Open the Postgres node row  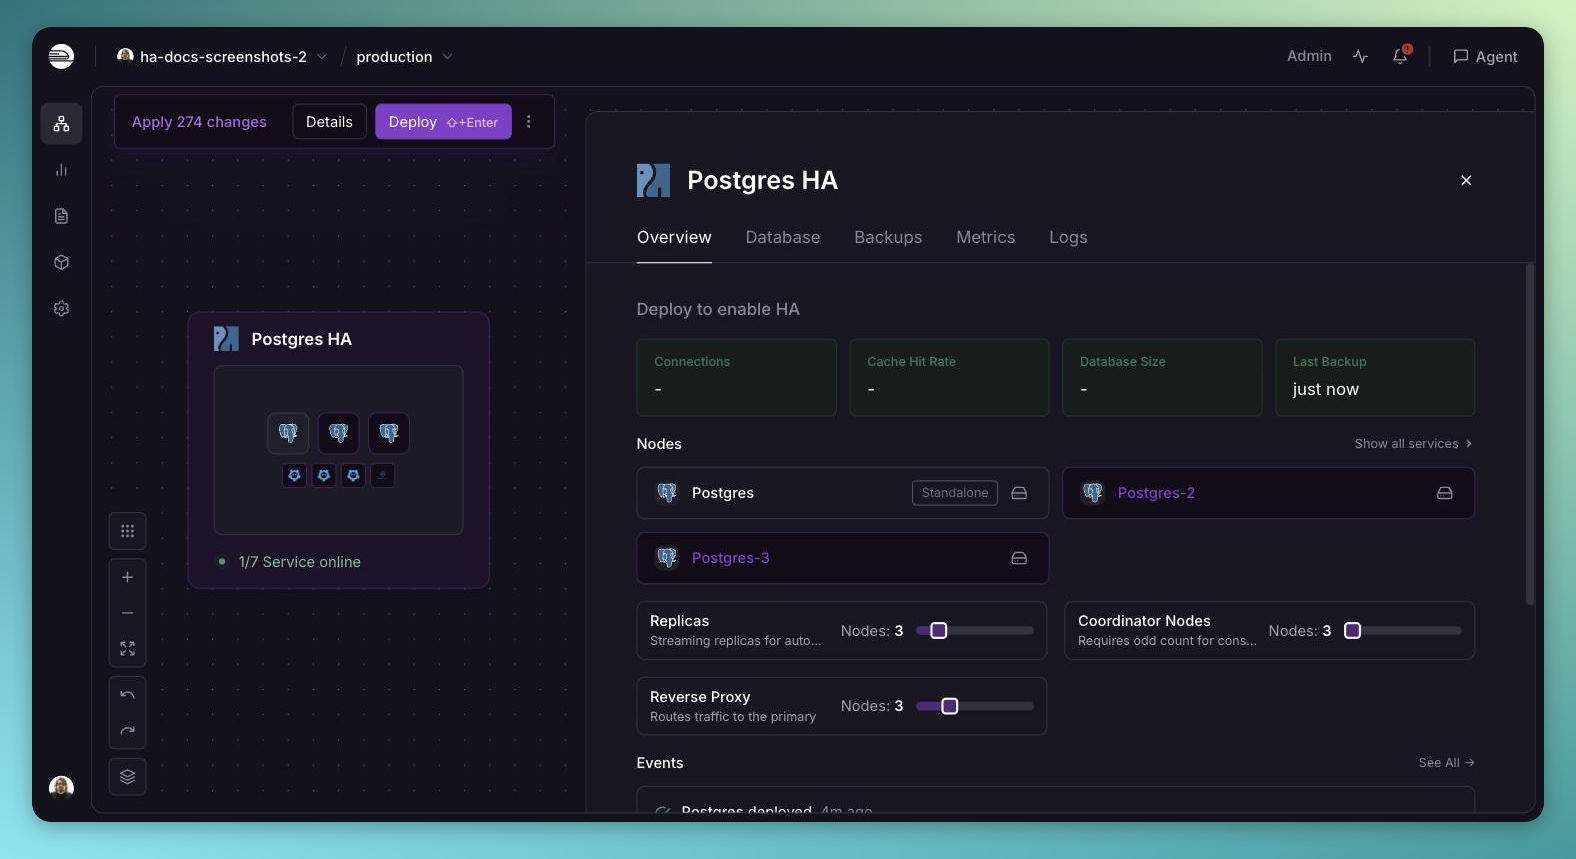point(842,493)
